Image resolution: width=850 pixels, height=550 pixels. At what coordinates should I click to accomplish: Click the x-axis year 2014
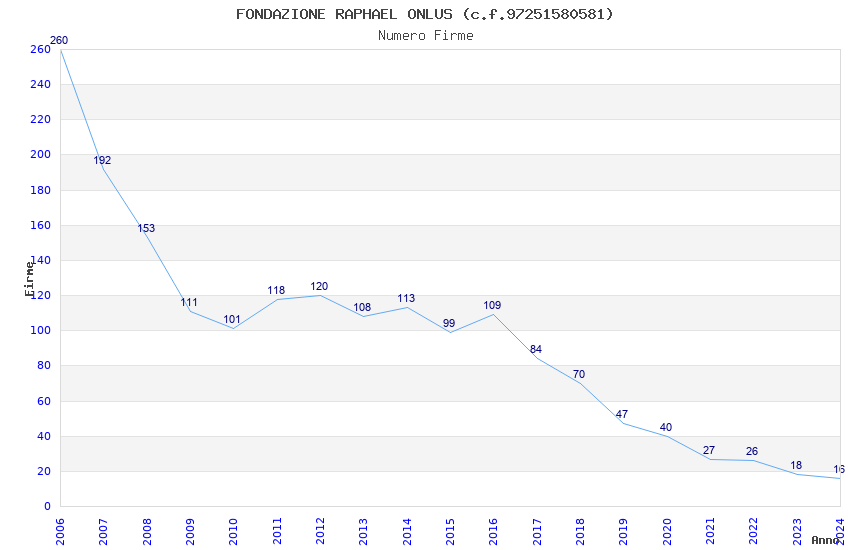click(407, 531)
